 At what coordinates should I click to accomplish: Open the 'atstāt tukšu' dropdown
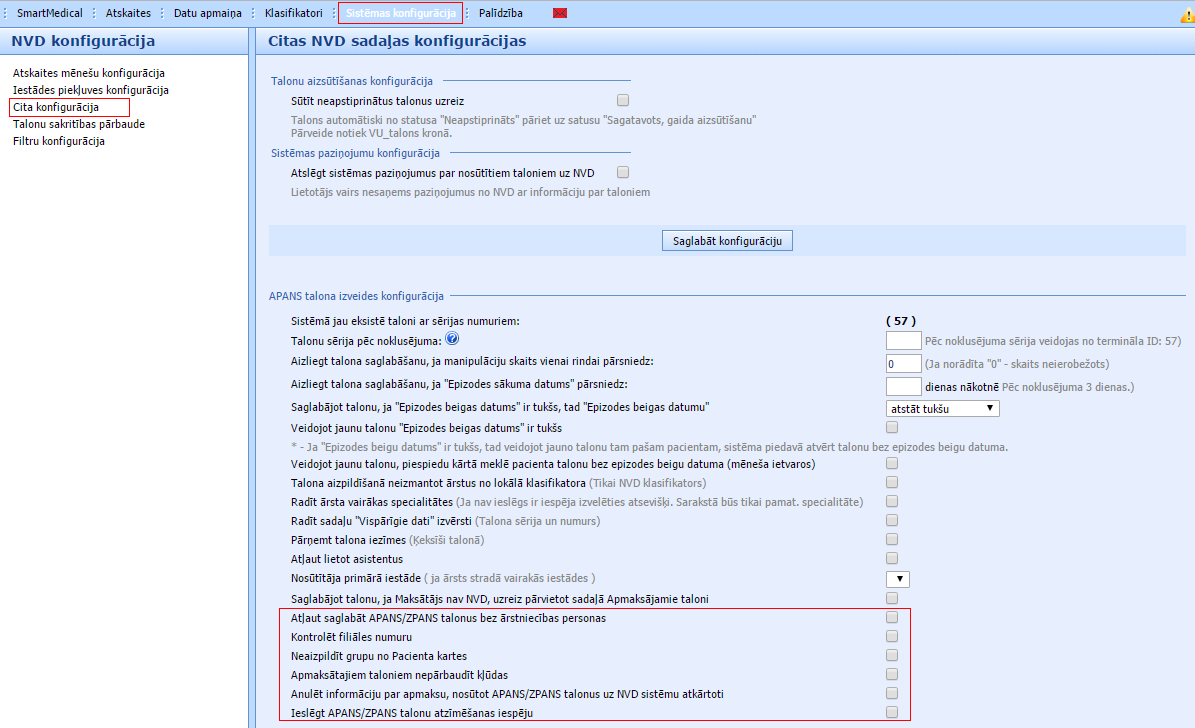pos(942,408)
